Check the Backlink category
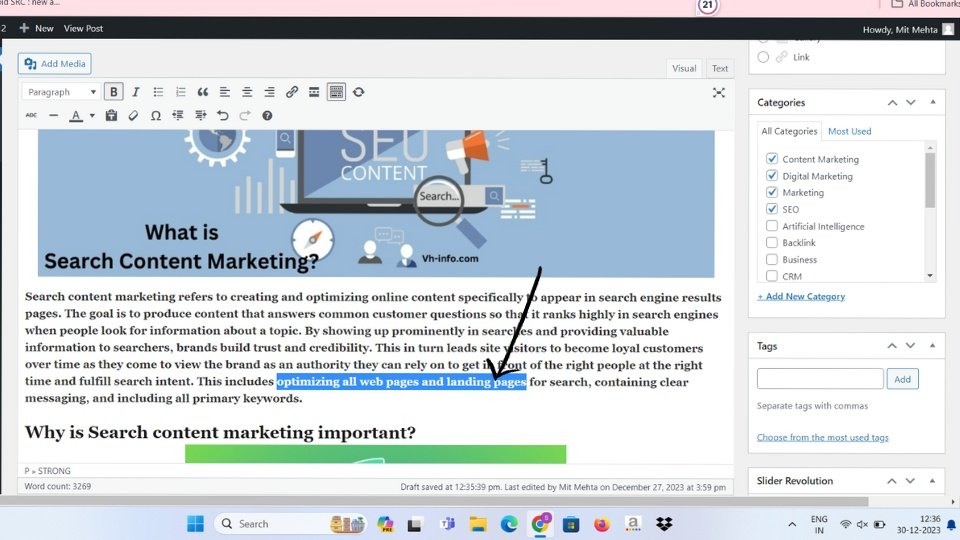960x540 pixels. (x=771, y=242)
